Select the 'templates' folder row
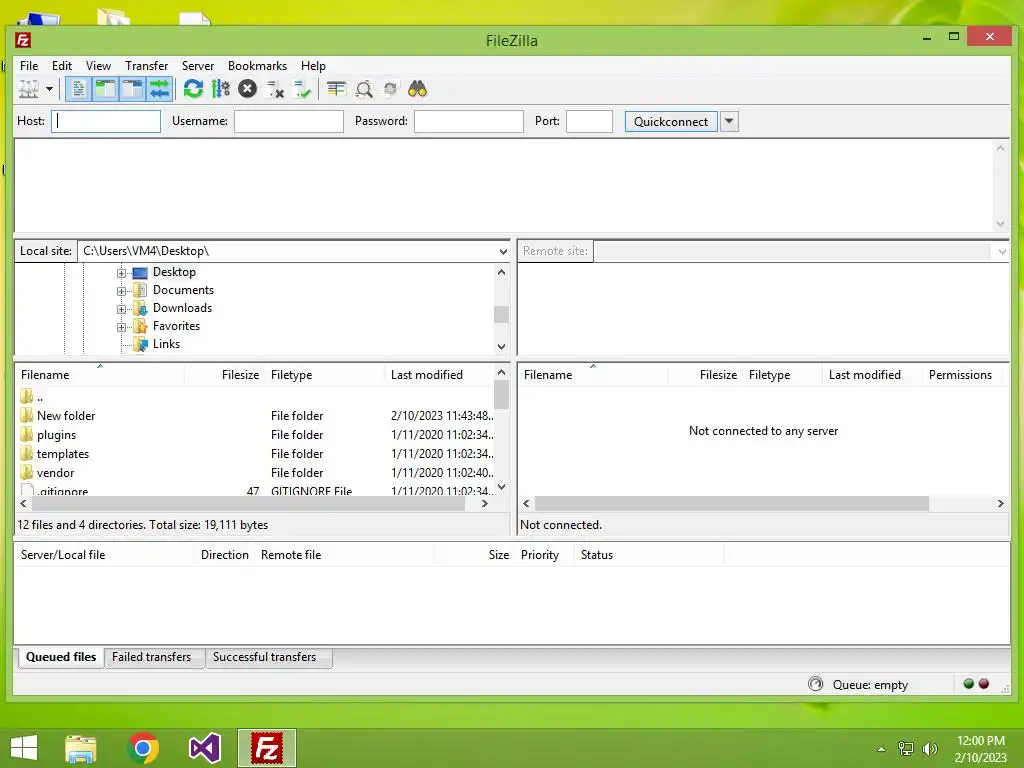Image resolution: width=1024 pixels, height=768 pixels. (x=255, y=453)
